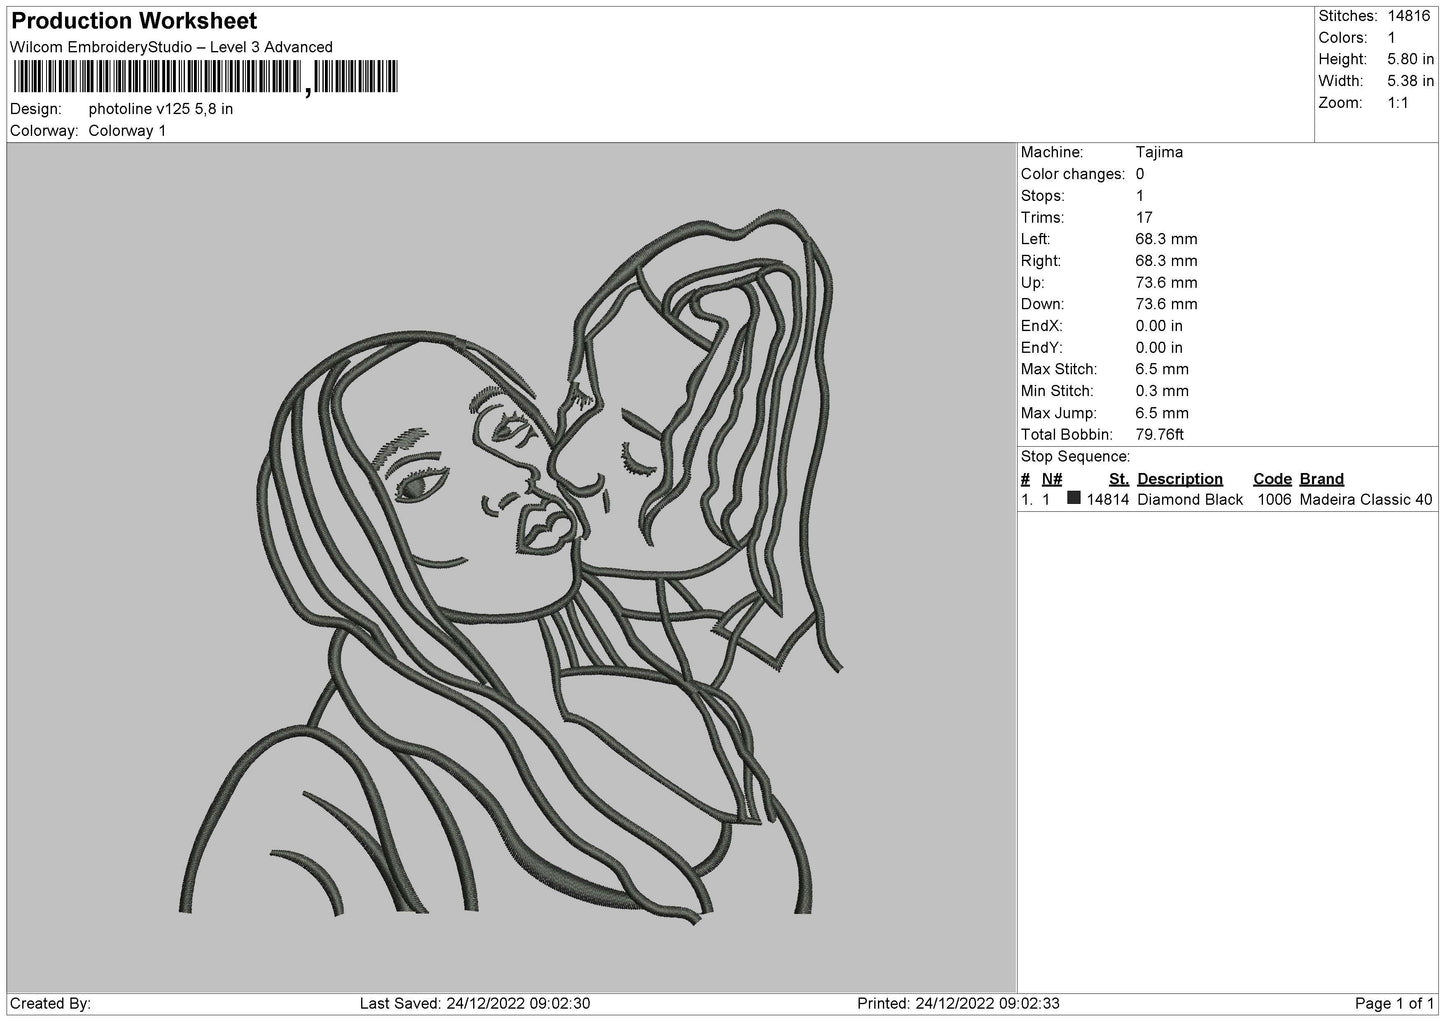
Task: Click the St. column header
Action: click(x=1119, y=479)
